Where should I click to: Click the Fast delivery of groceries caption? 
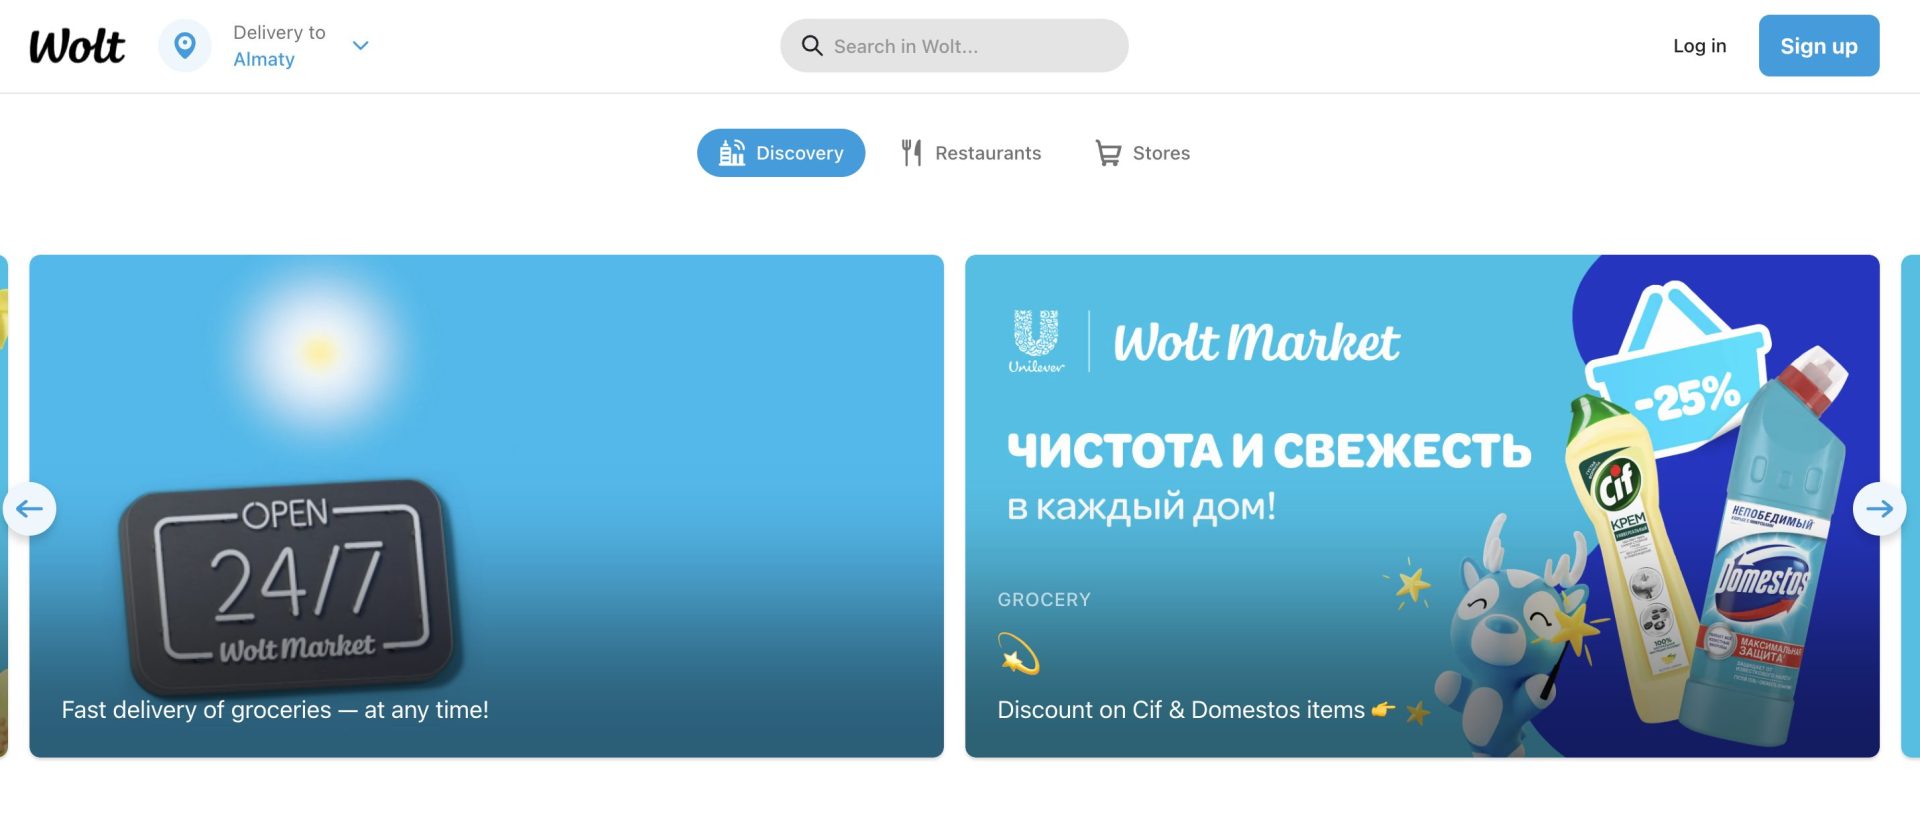(275, 710)
